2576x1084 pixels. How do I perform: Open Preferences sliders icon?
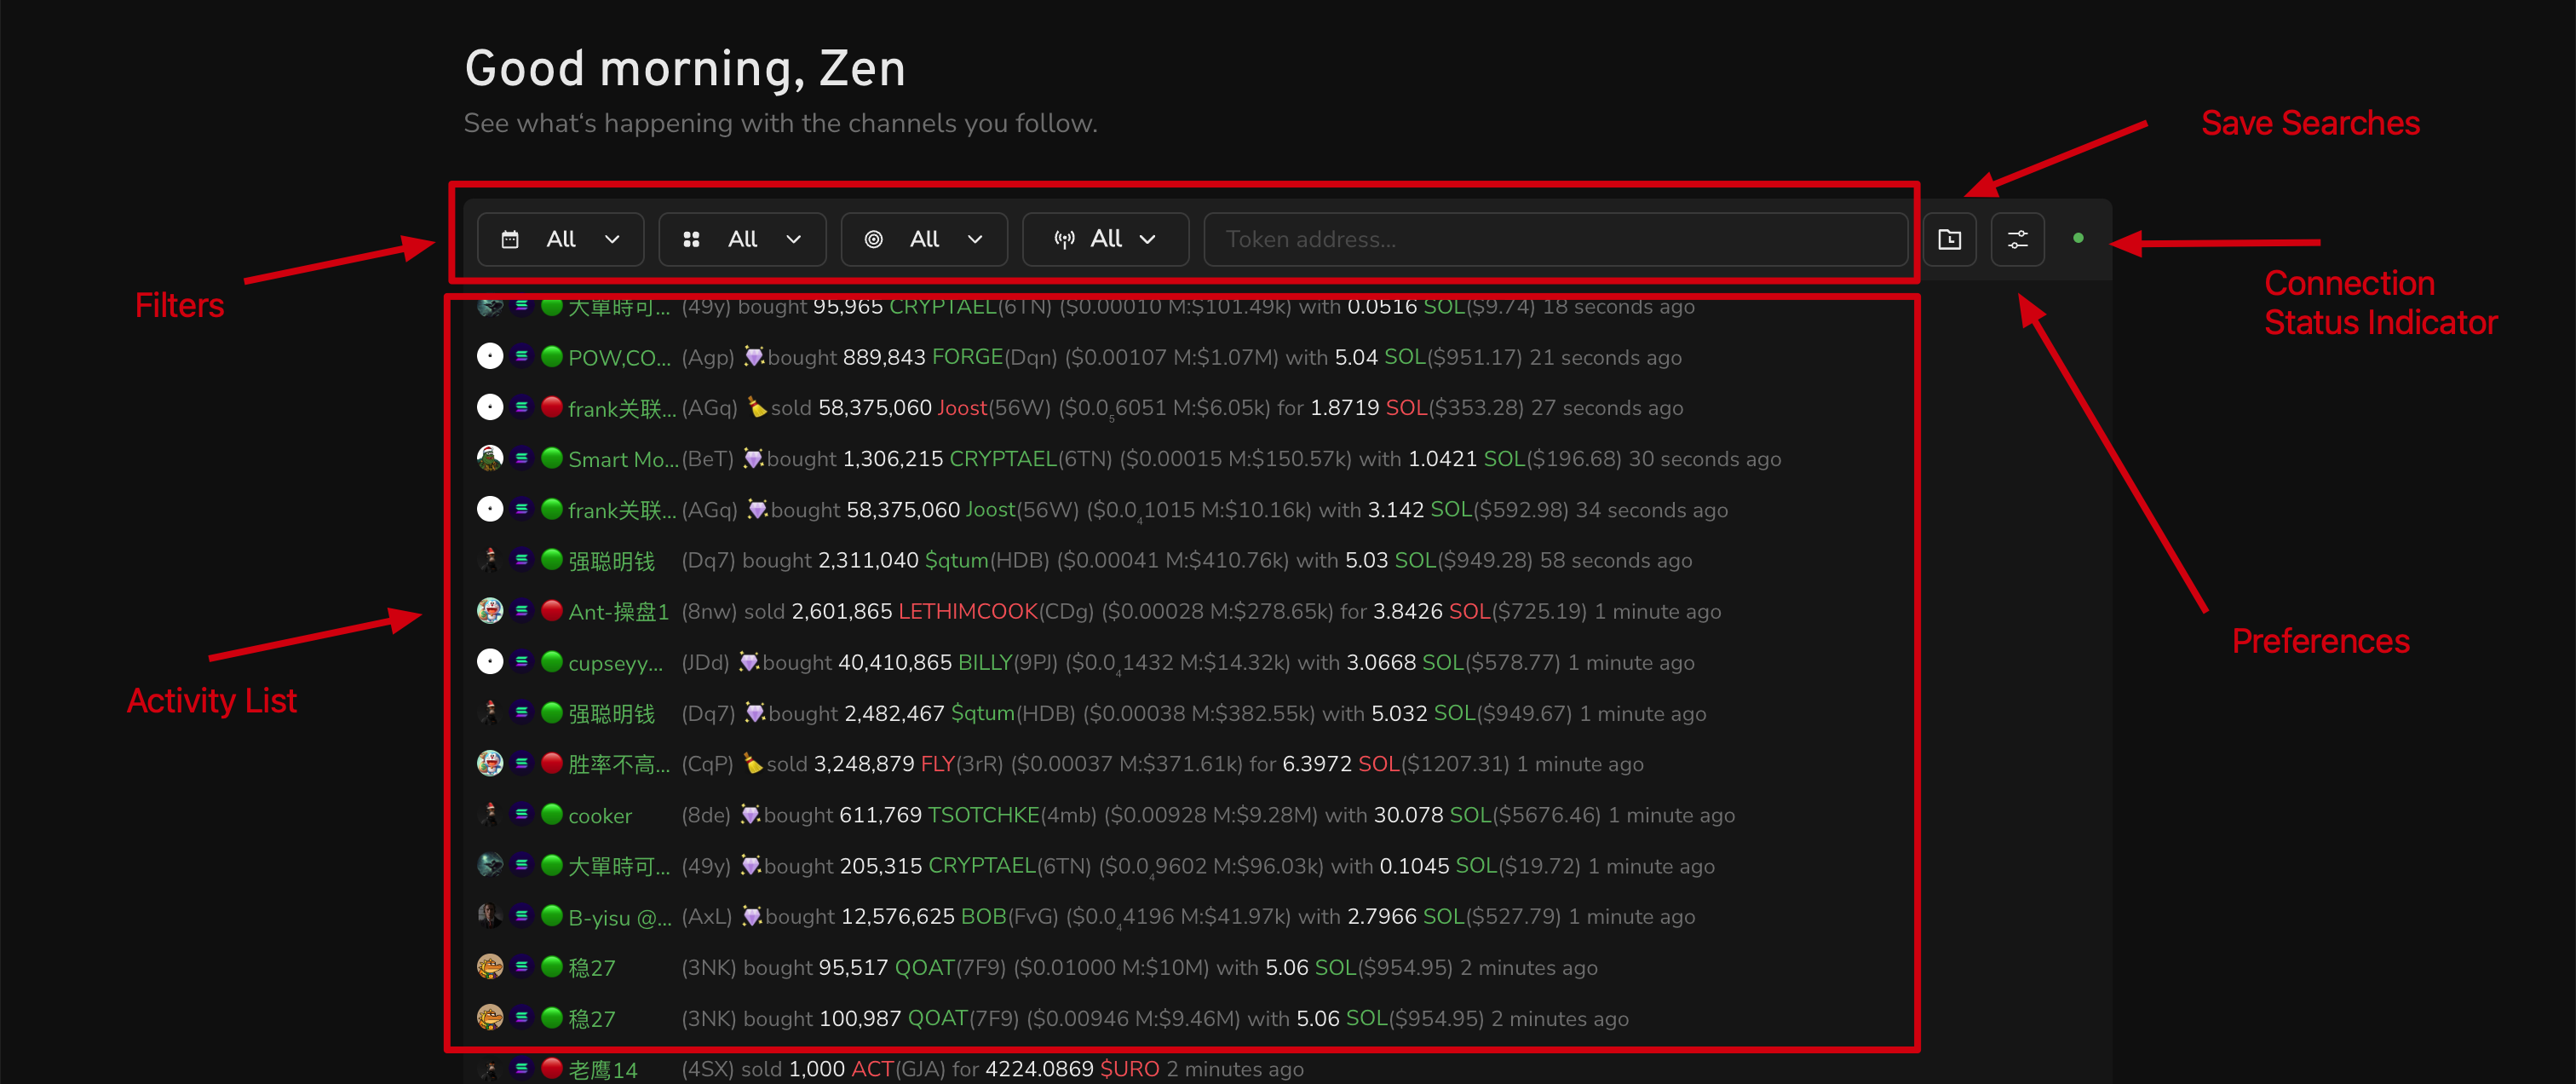click(x=2017, y=239)
